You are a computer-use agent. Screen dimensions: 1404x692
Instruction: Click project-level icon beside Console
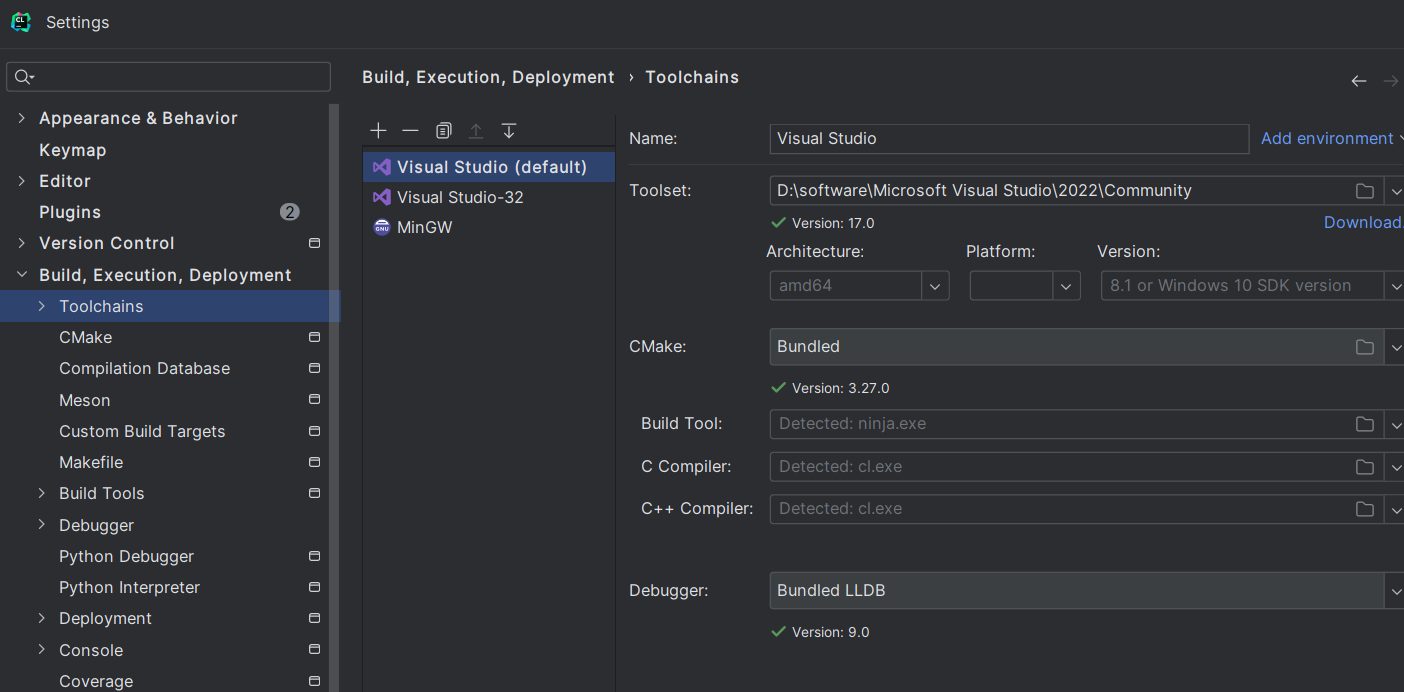[x=314, y=650]
